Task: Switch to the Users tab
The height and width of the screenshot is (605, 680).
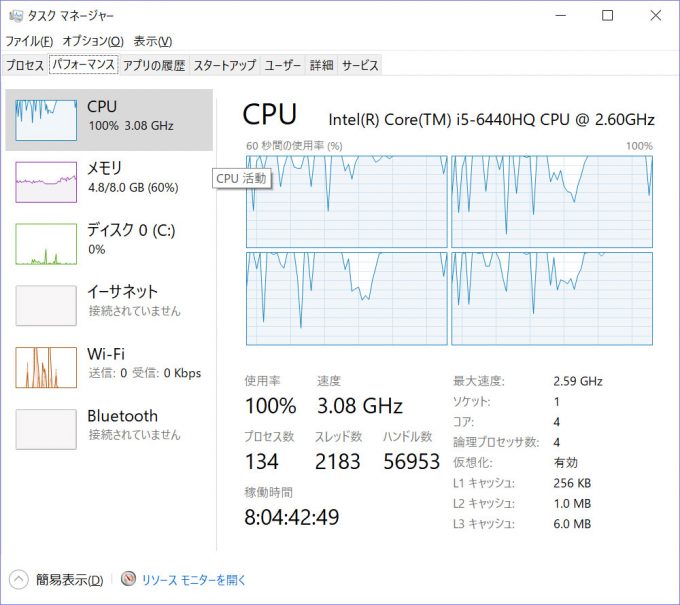Action: tap(283, 65)
